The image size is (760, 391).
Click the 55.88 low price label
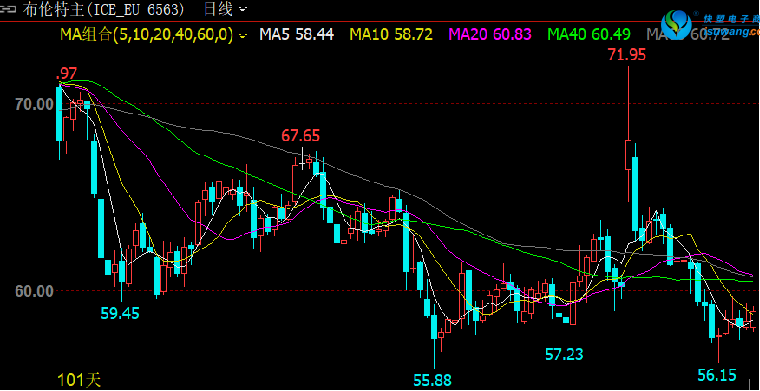pyautogui.click(x=433, y=380)
